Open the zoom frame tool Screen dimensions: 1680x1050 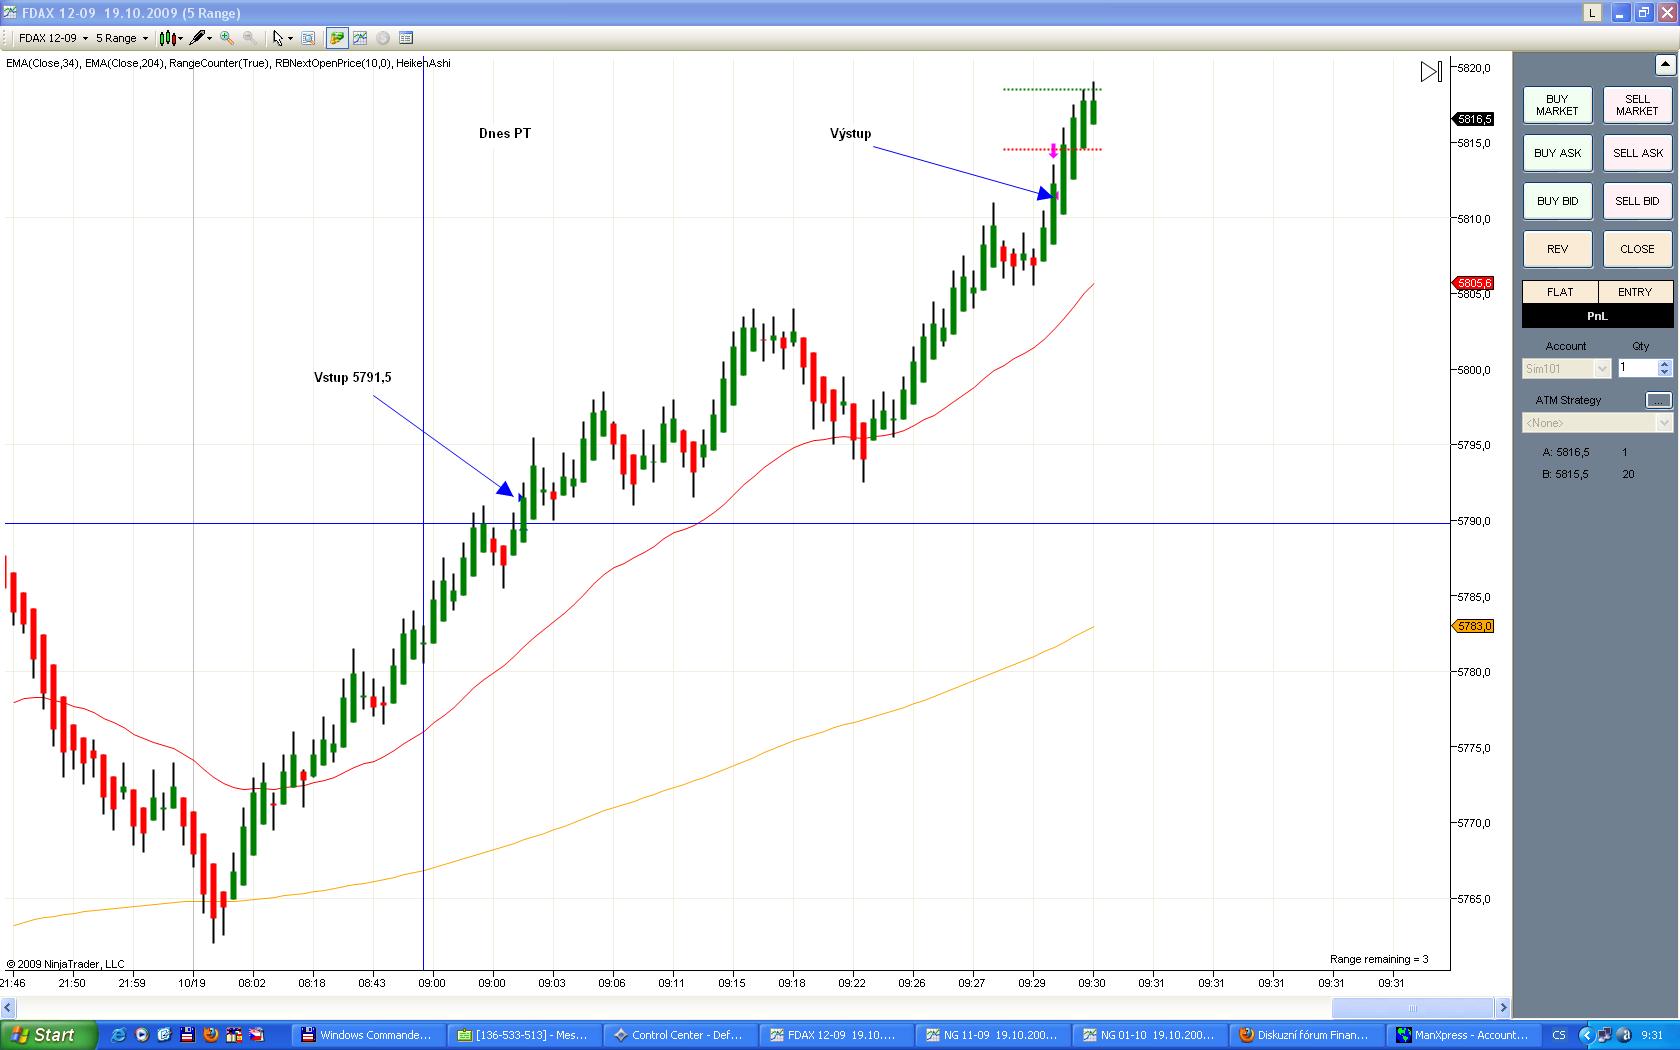click(308, 38)
